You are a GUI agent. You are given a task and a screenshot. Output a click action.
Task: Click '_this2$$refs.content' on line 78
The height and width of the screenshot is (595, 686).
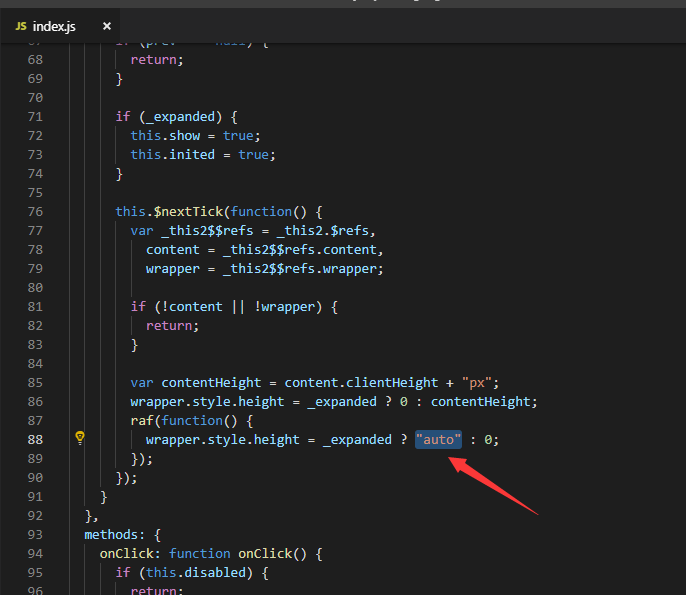[300, 249]
